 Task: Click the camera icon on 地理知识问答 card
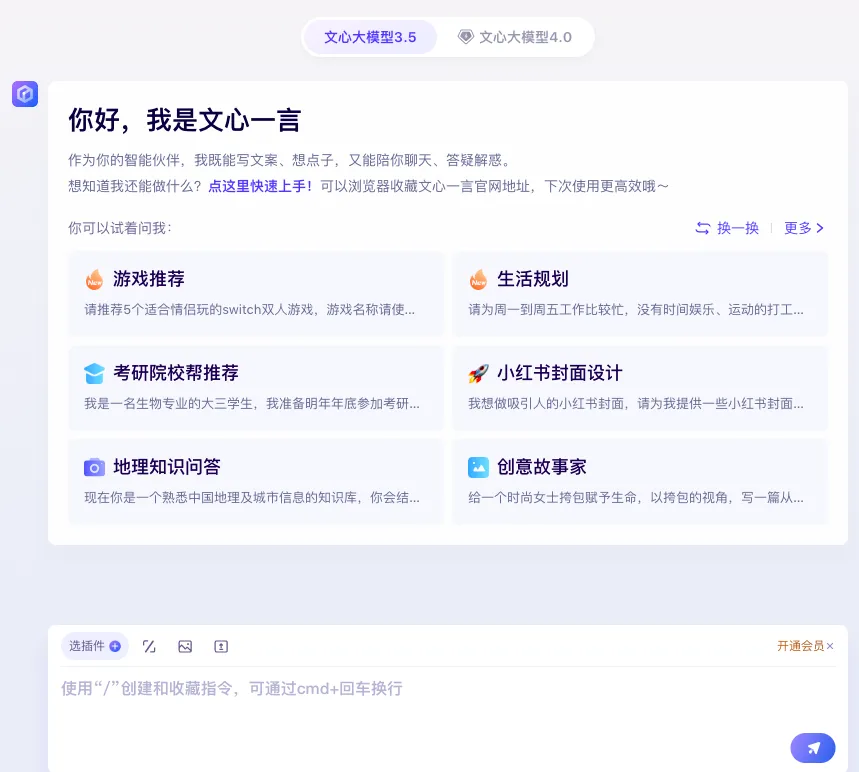[x=94, y=467]
